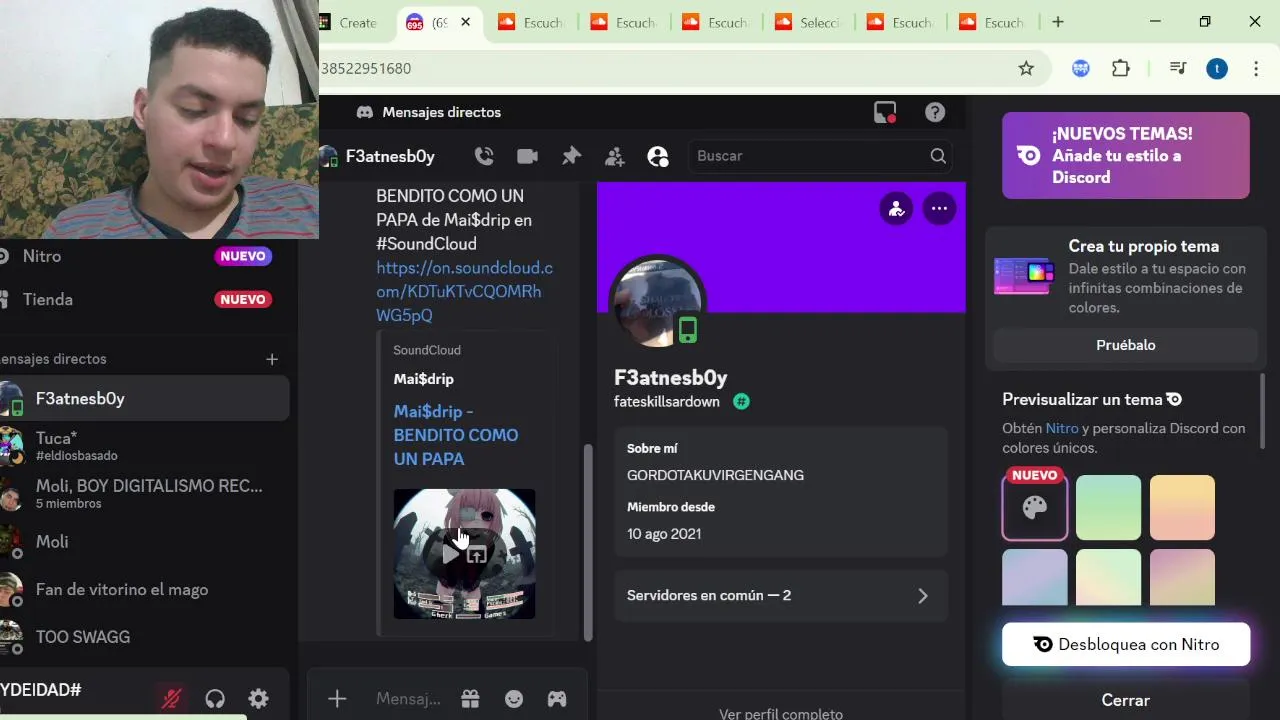The height and width of the screenshot is (720, 1280).
Task: Add friends to DM icon
Action: 615,156
